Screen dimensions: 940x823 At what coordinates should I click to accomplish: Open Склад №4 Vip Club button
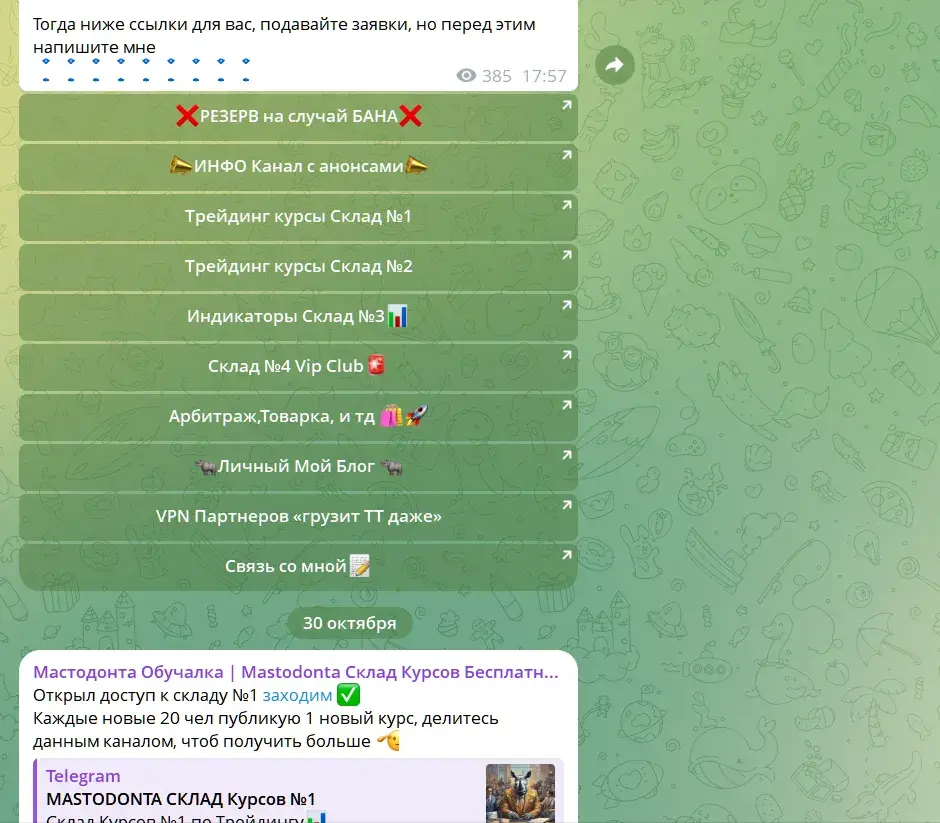298,366
